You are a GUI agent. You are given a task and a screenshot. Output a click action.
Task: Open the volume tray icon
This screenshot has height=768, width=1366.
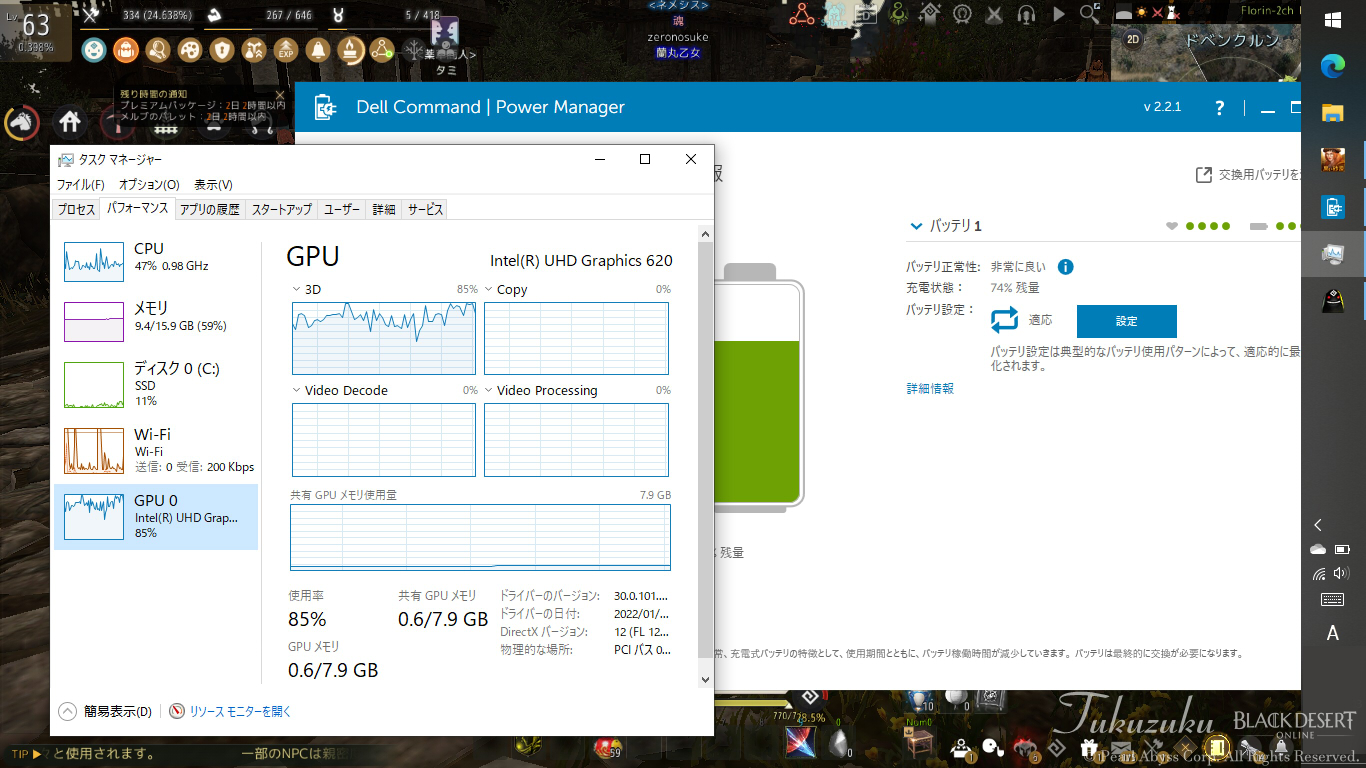pos(1342,574)
